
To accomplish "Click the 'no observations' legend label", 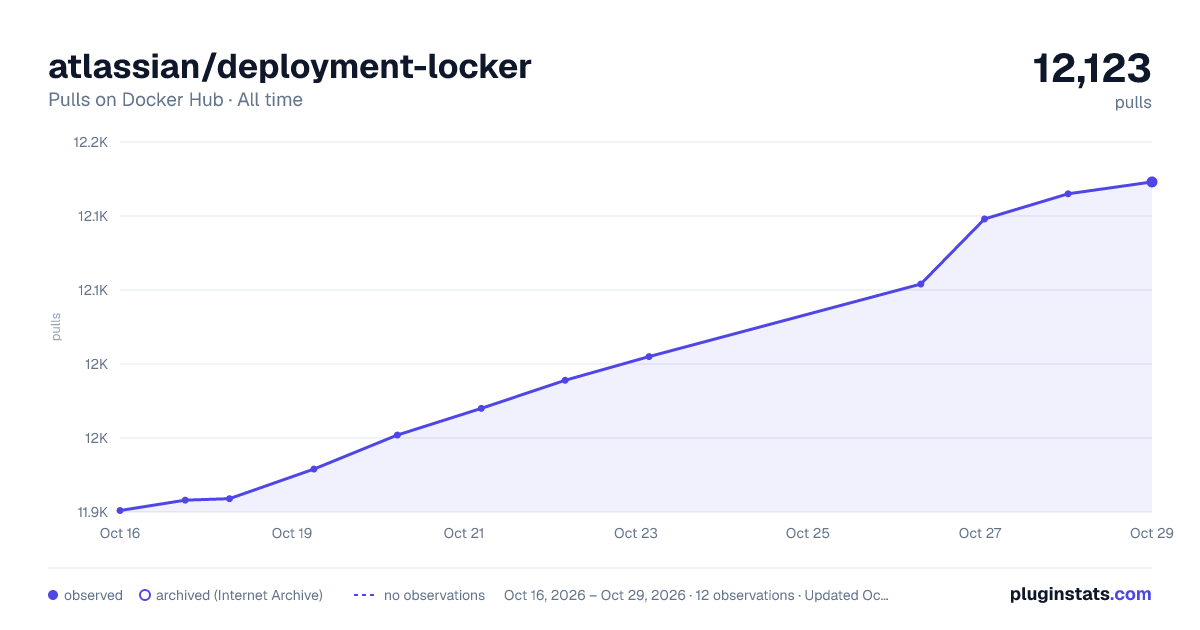I will coord(434,595).
